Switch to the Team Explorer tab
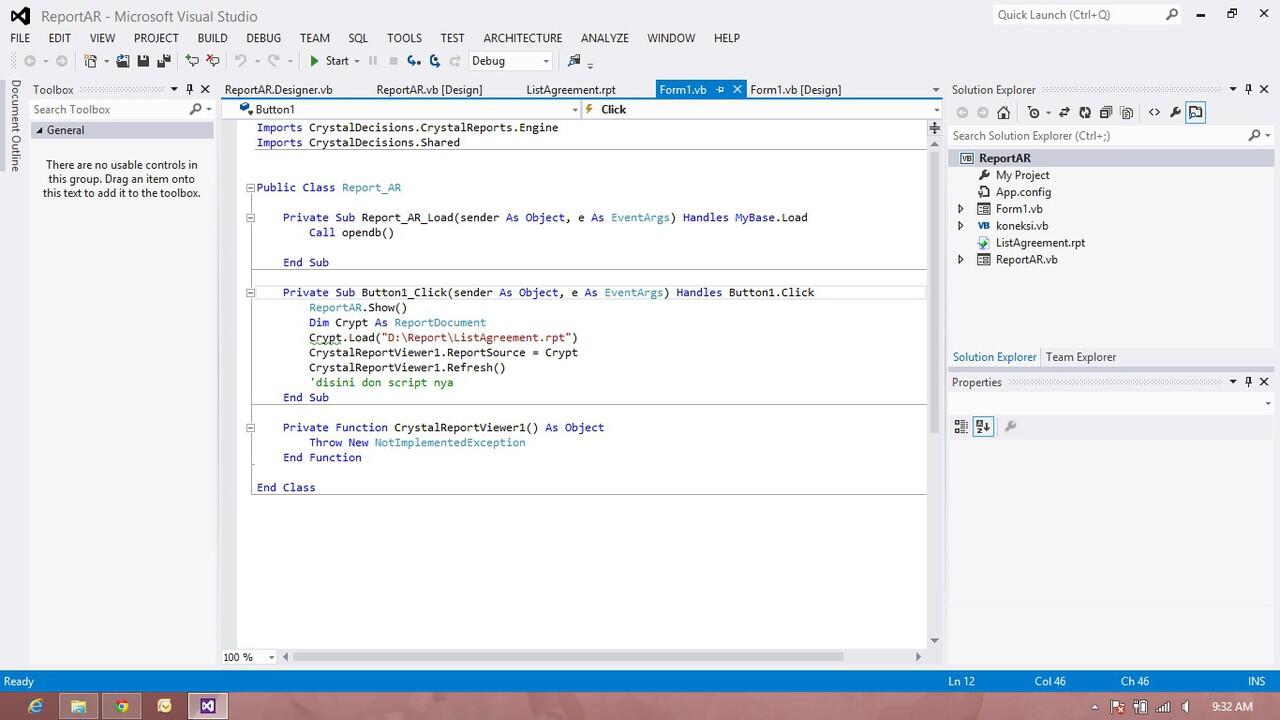Viewport: 1280px width, 720px height. point(1081,357)
